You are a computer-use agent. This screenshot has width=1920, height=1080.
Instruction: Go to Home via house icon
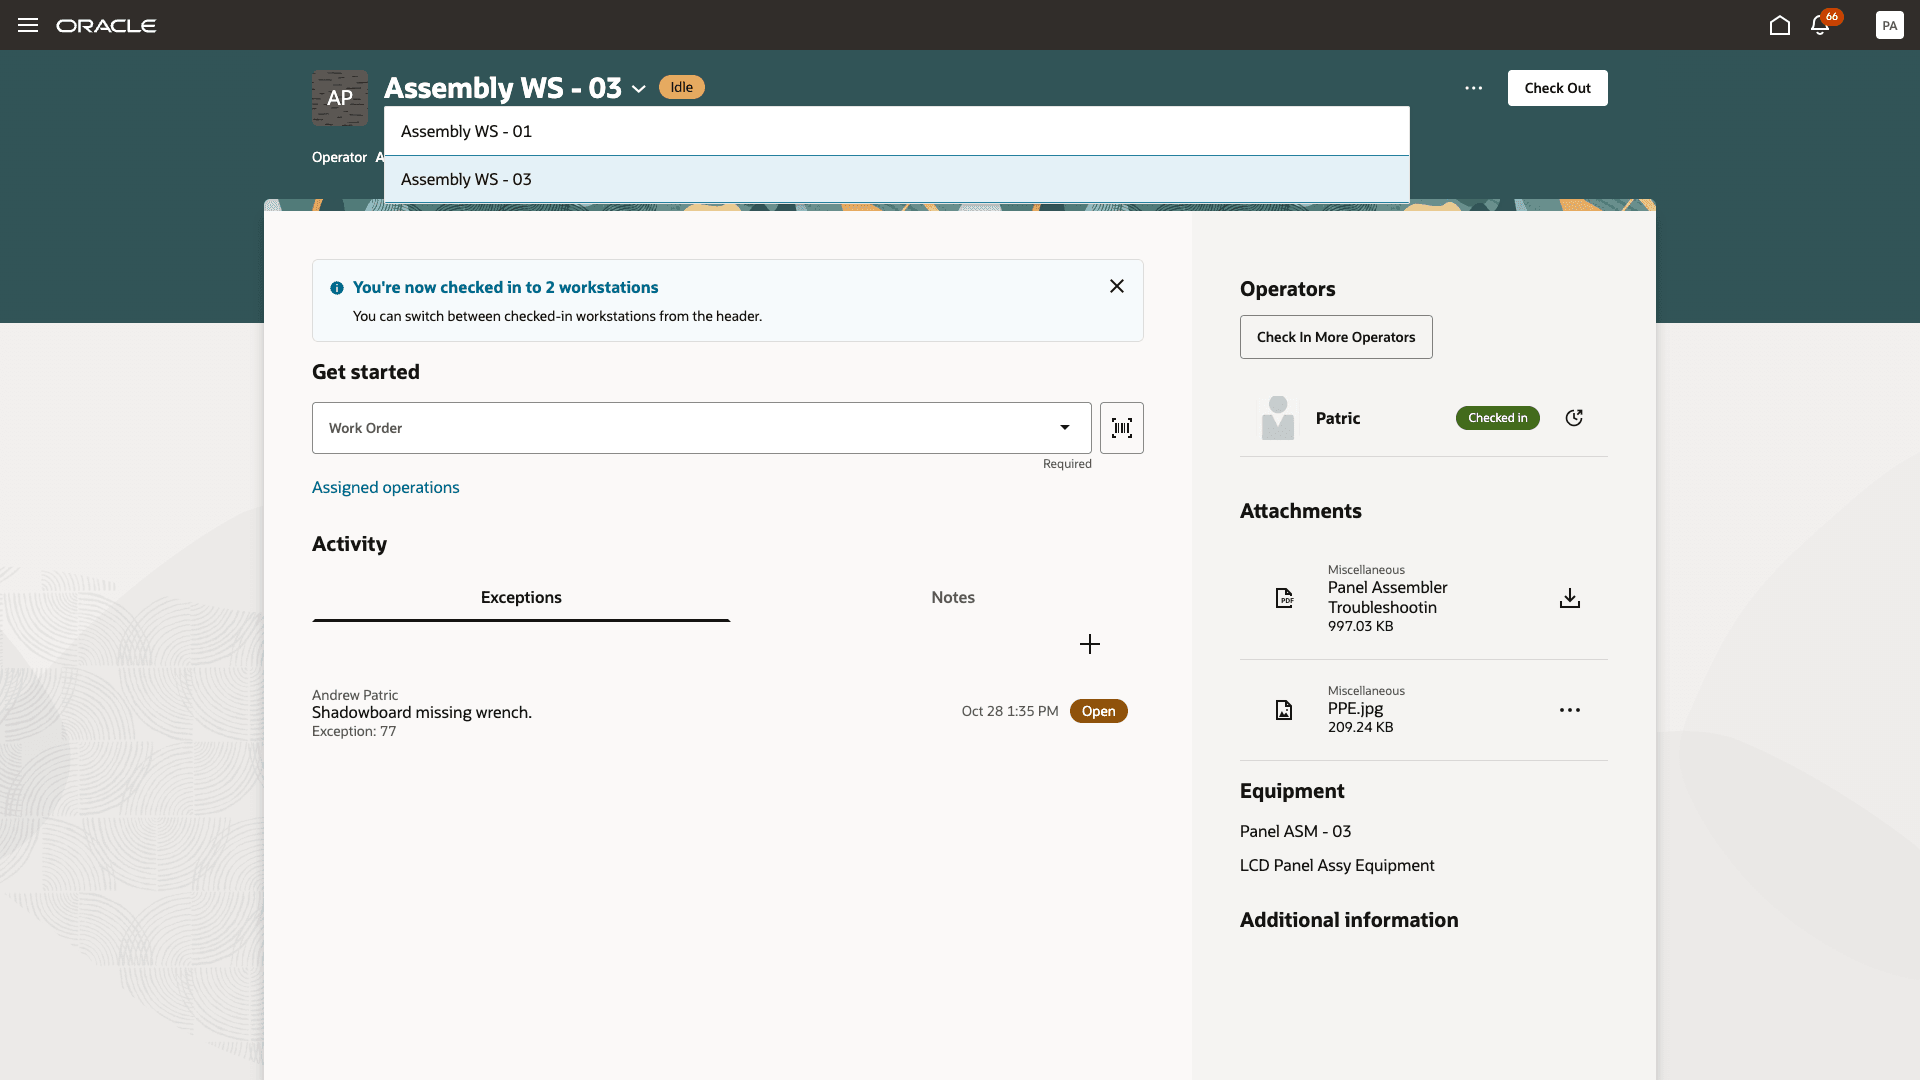1779,25
